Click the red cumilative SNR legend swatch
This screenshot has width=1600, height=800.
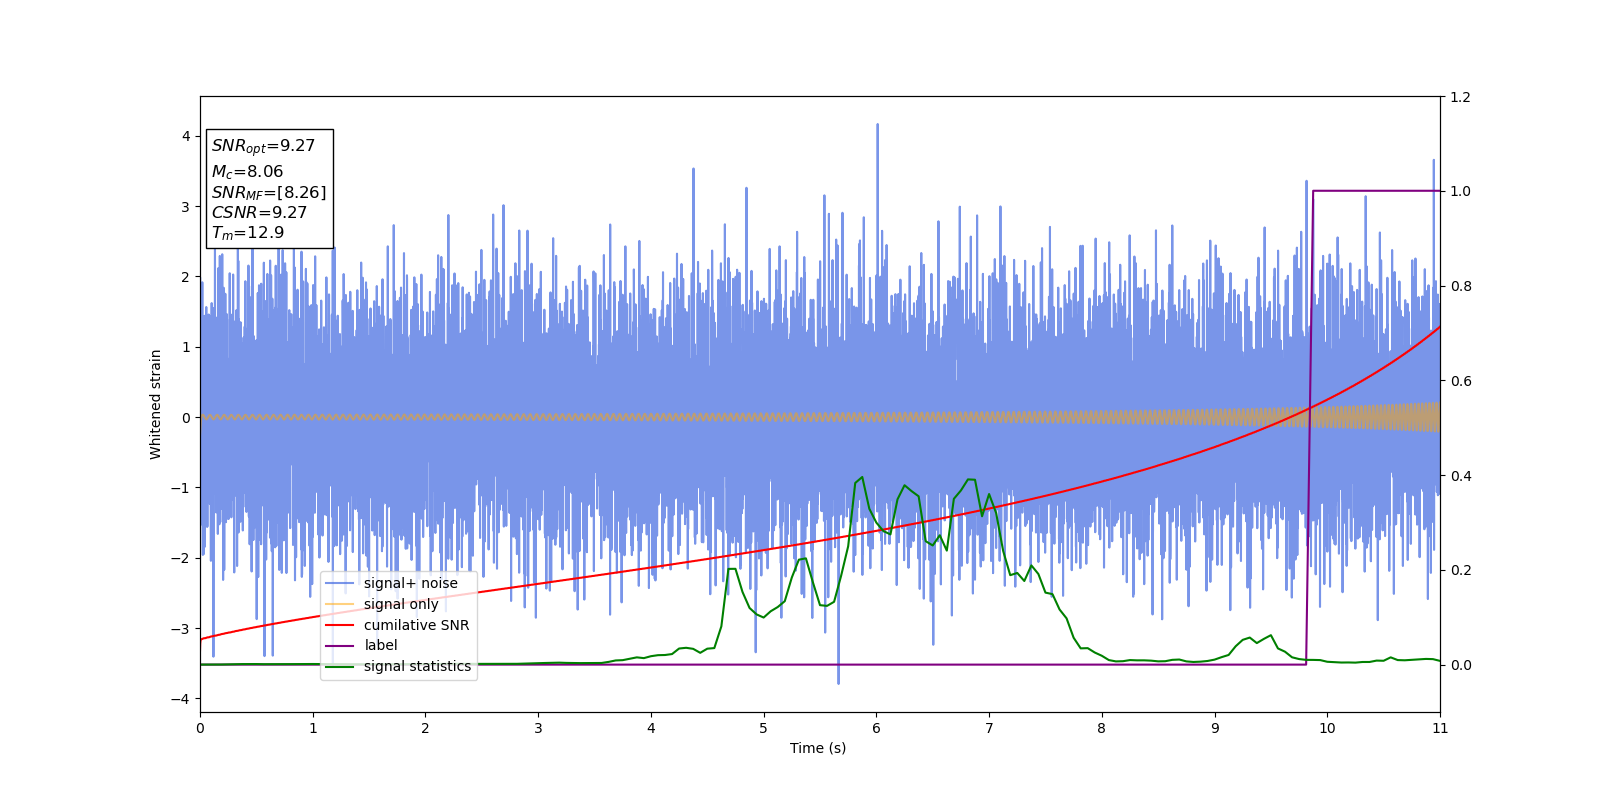tap(340, 625)
